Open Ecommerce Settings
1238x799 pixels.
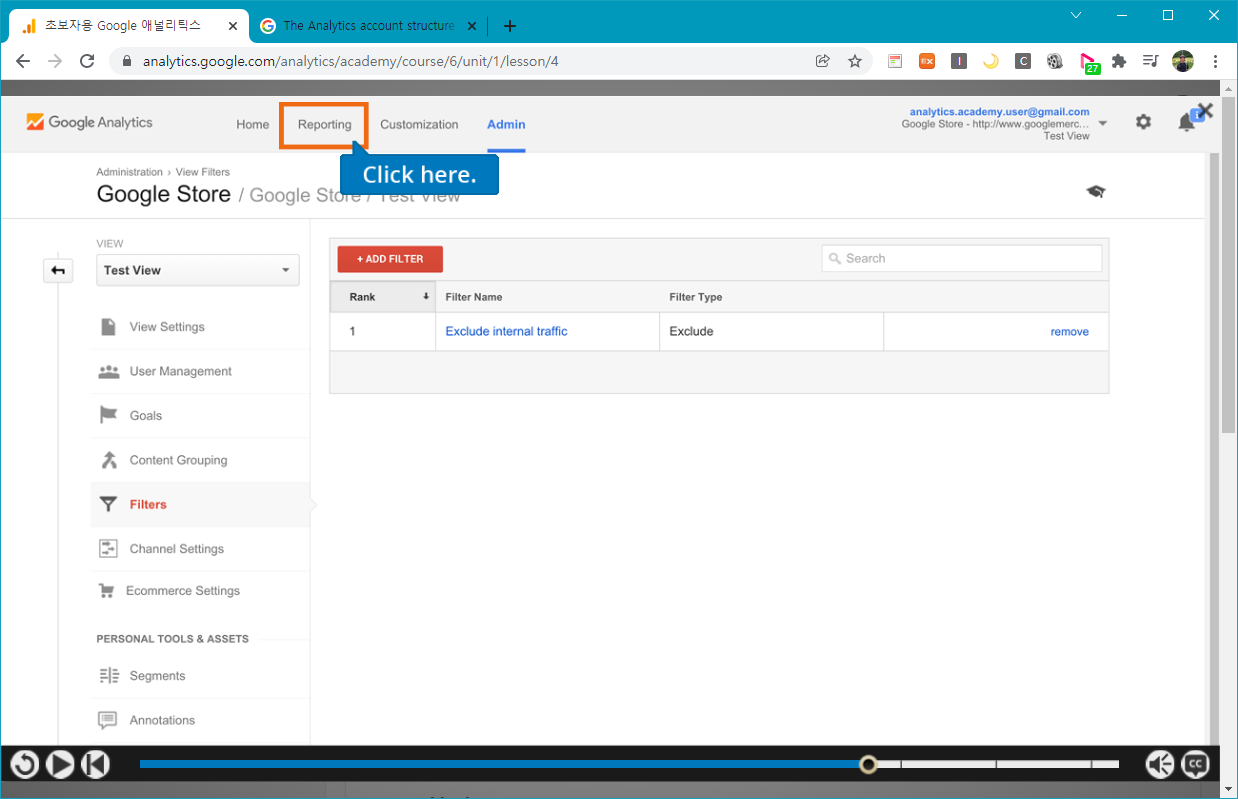pyautogui.click(x=183, y=591)
